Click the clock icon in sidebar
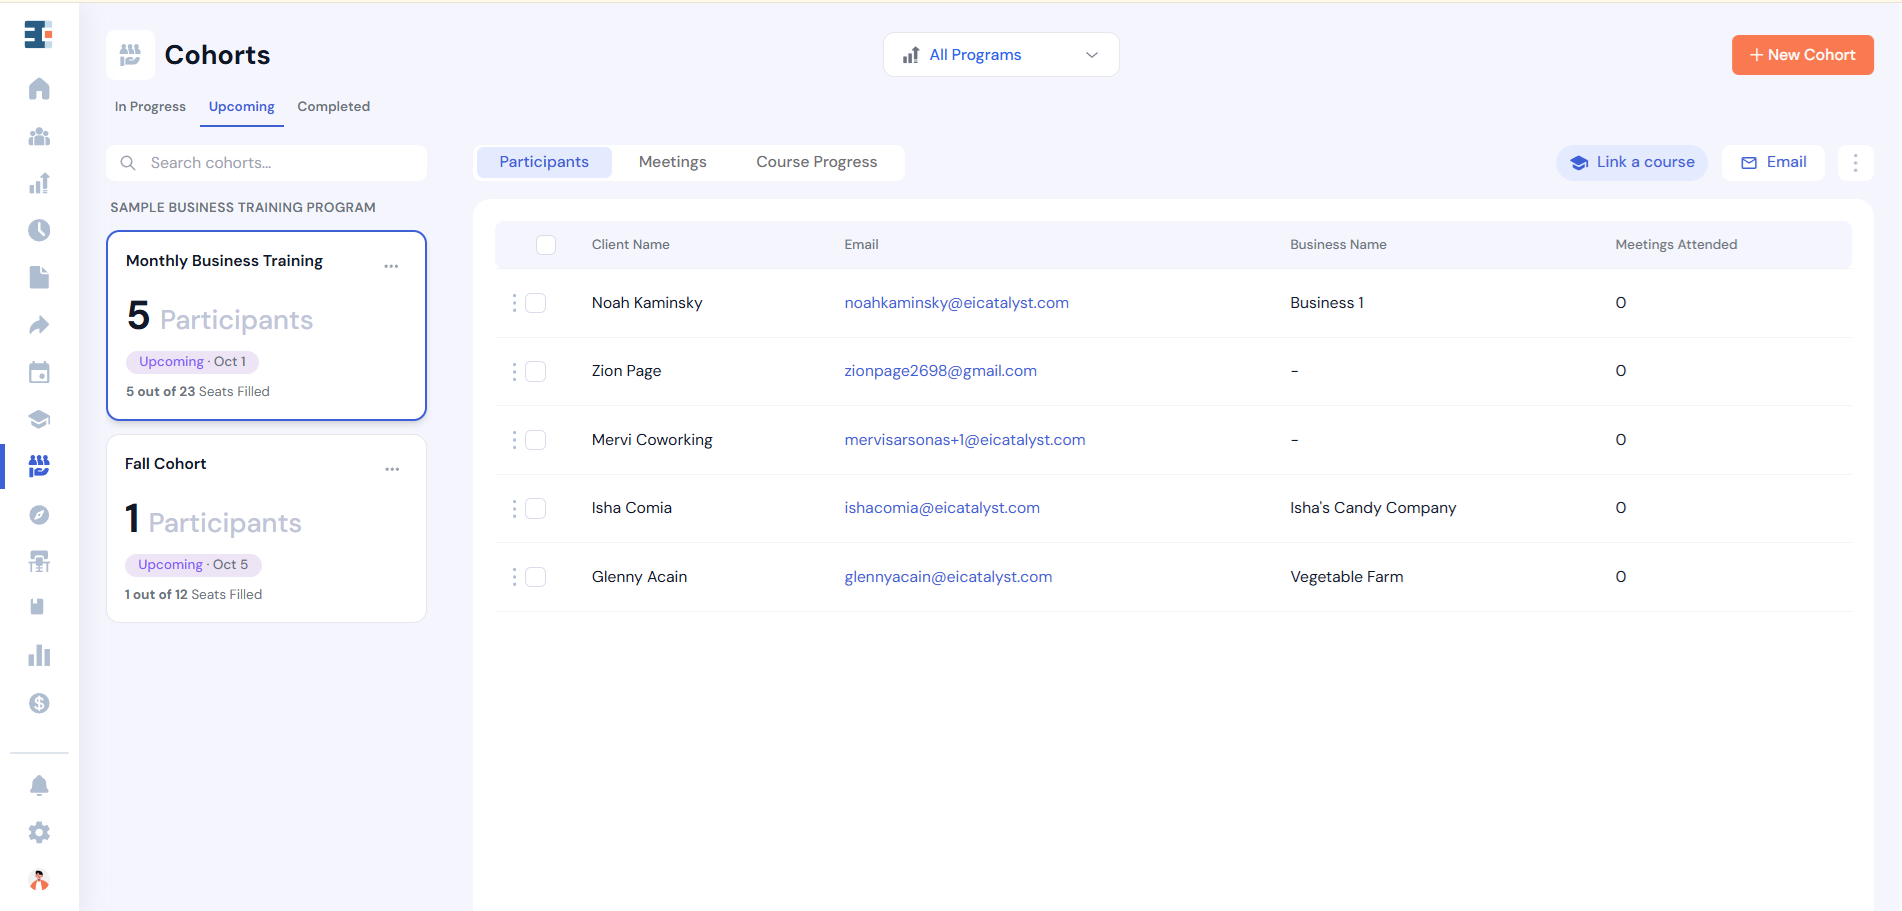 pos(39,230)
